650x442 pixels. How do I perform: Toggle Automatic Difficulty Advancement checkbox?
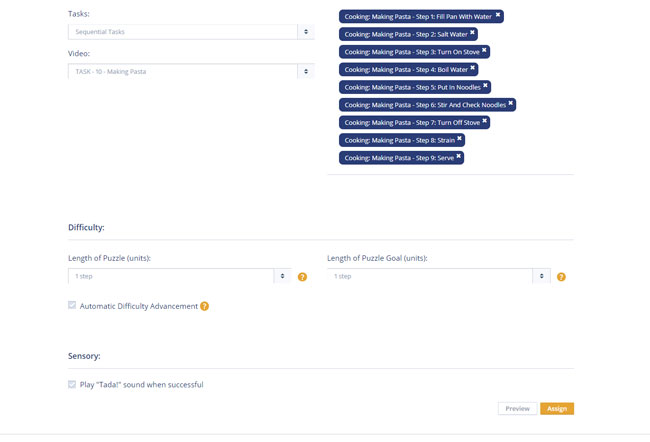pyautogui.click(x=72, y=305)
